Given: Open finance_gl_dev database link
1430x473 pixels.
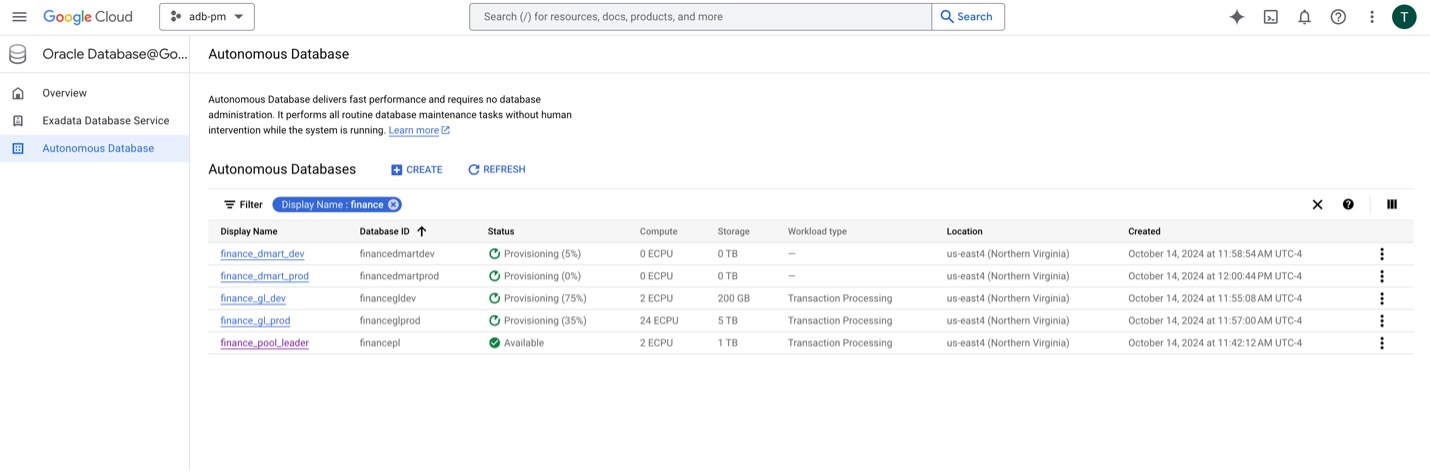Looking at the screenshot, I should click(253, 298).
